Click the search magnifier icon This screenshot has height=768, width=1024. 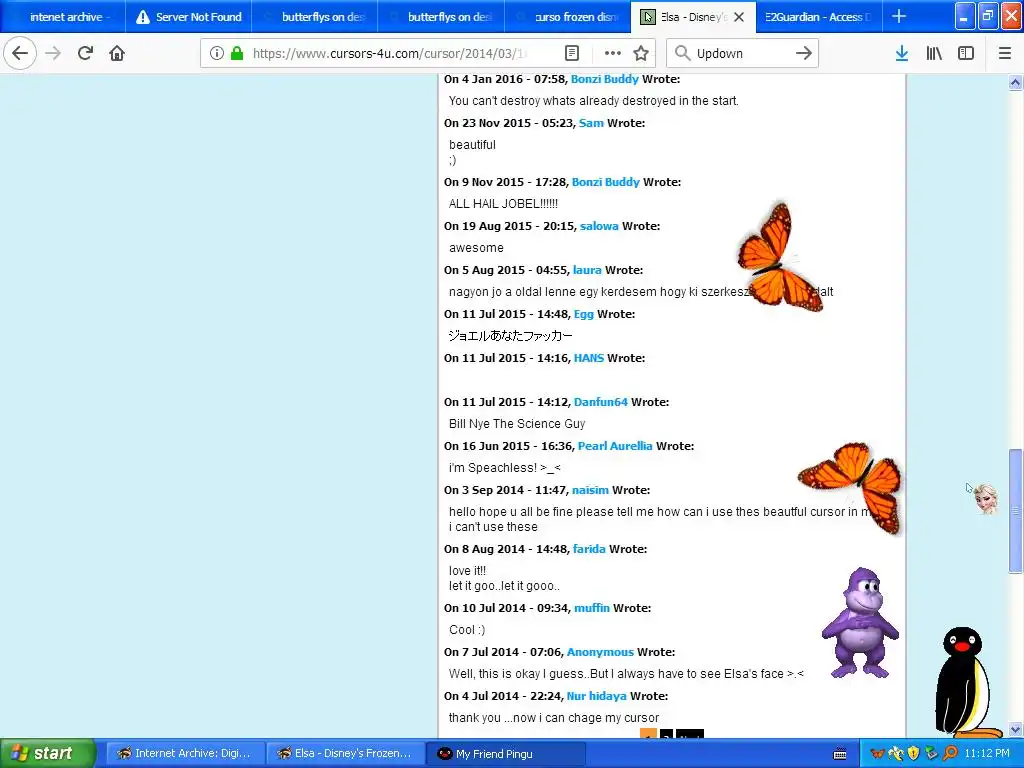[682, 53]
